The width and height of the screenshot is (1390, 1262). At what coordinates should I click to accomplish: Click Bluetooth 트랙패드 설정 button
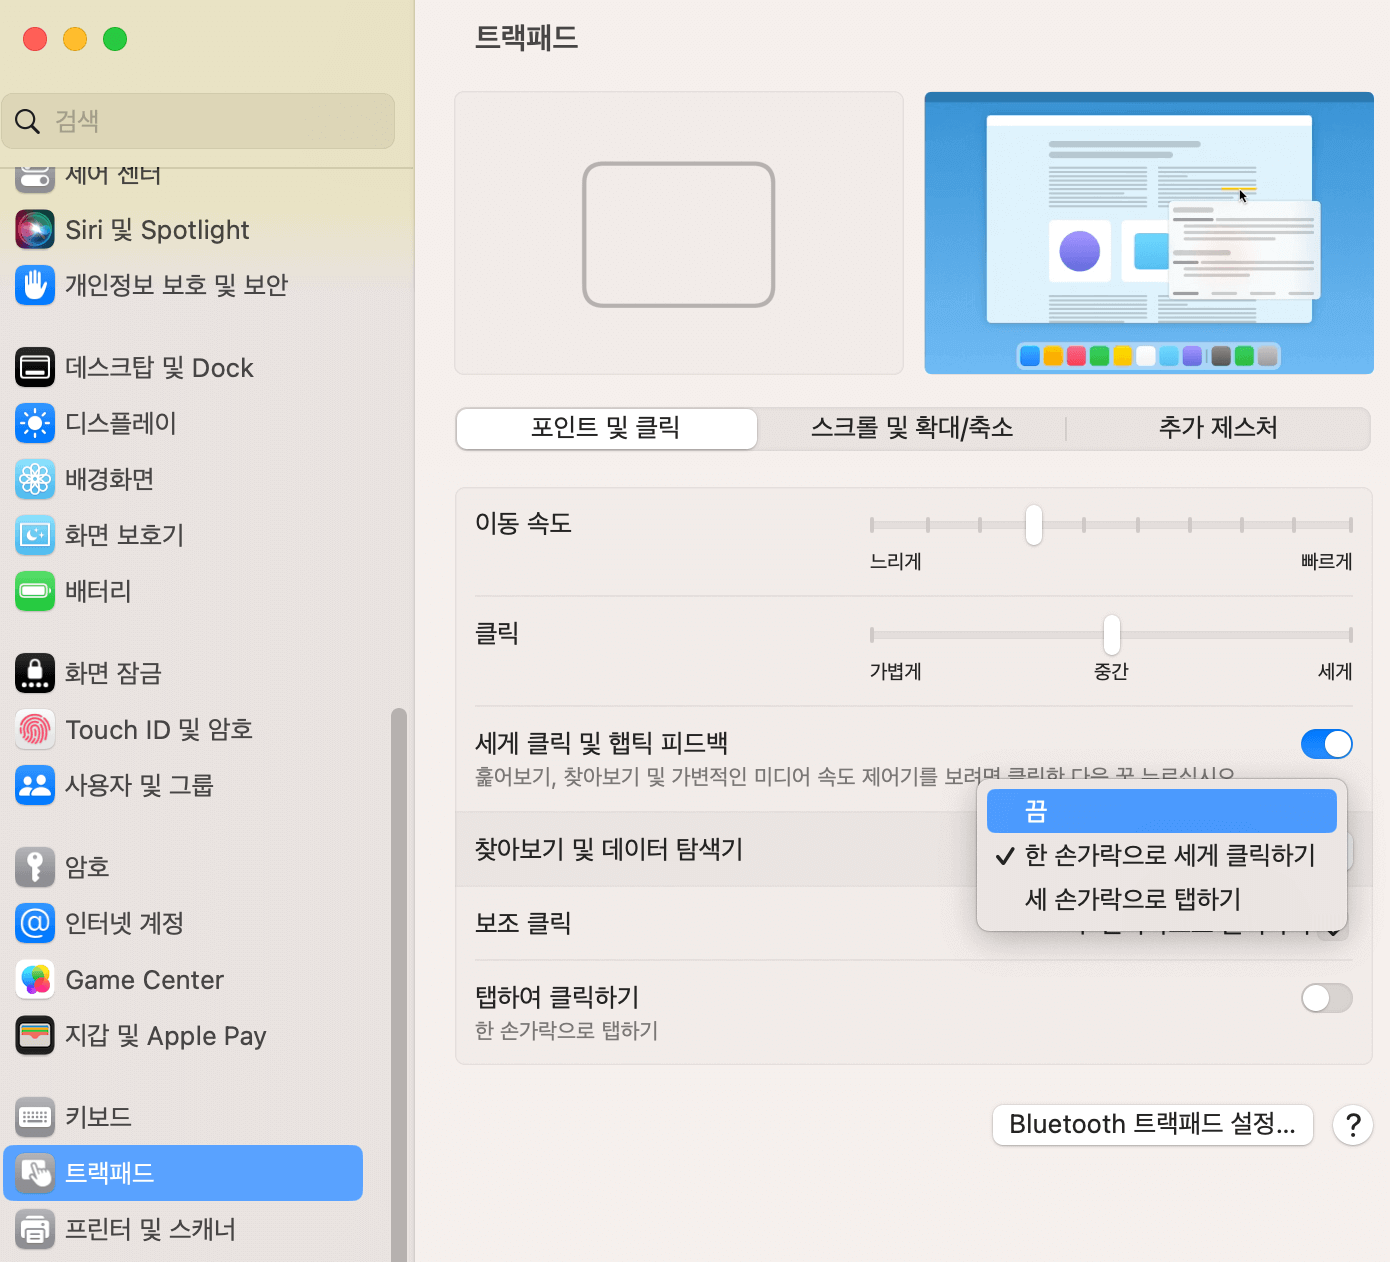(1151, 1124)
